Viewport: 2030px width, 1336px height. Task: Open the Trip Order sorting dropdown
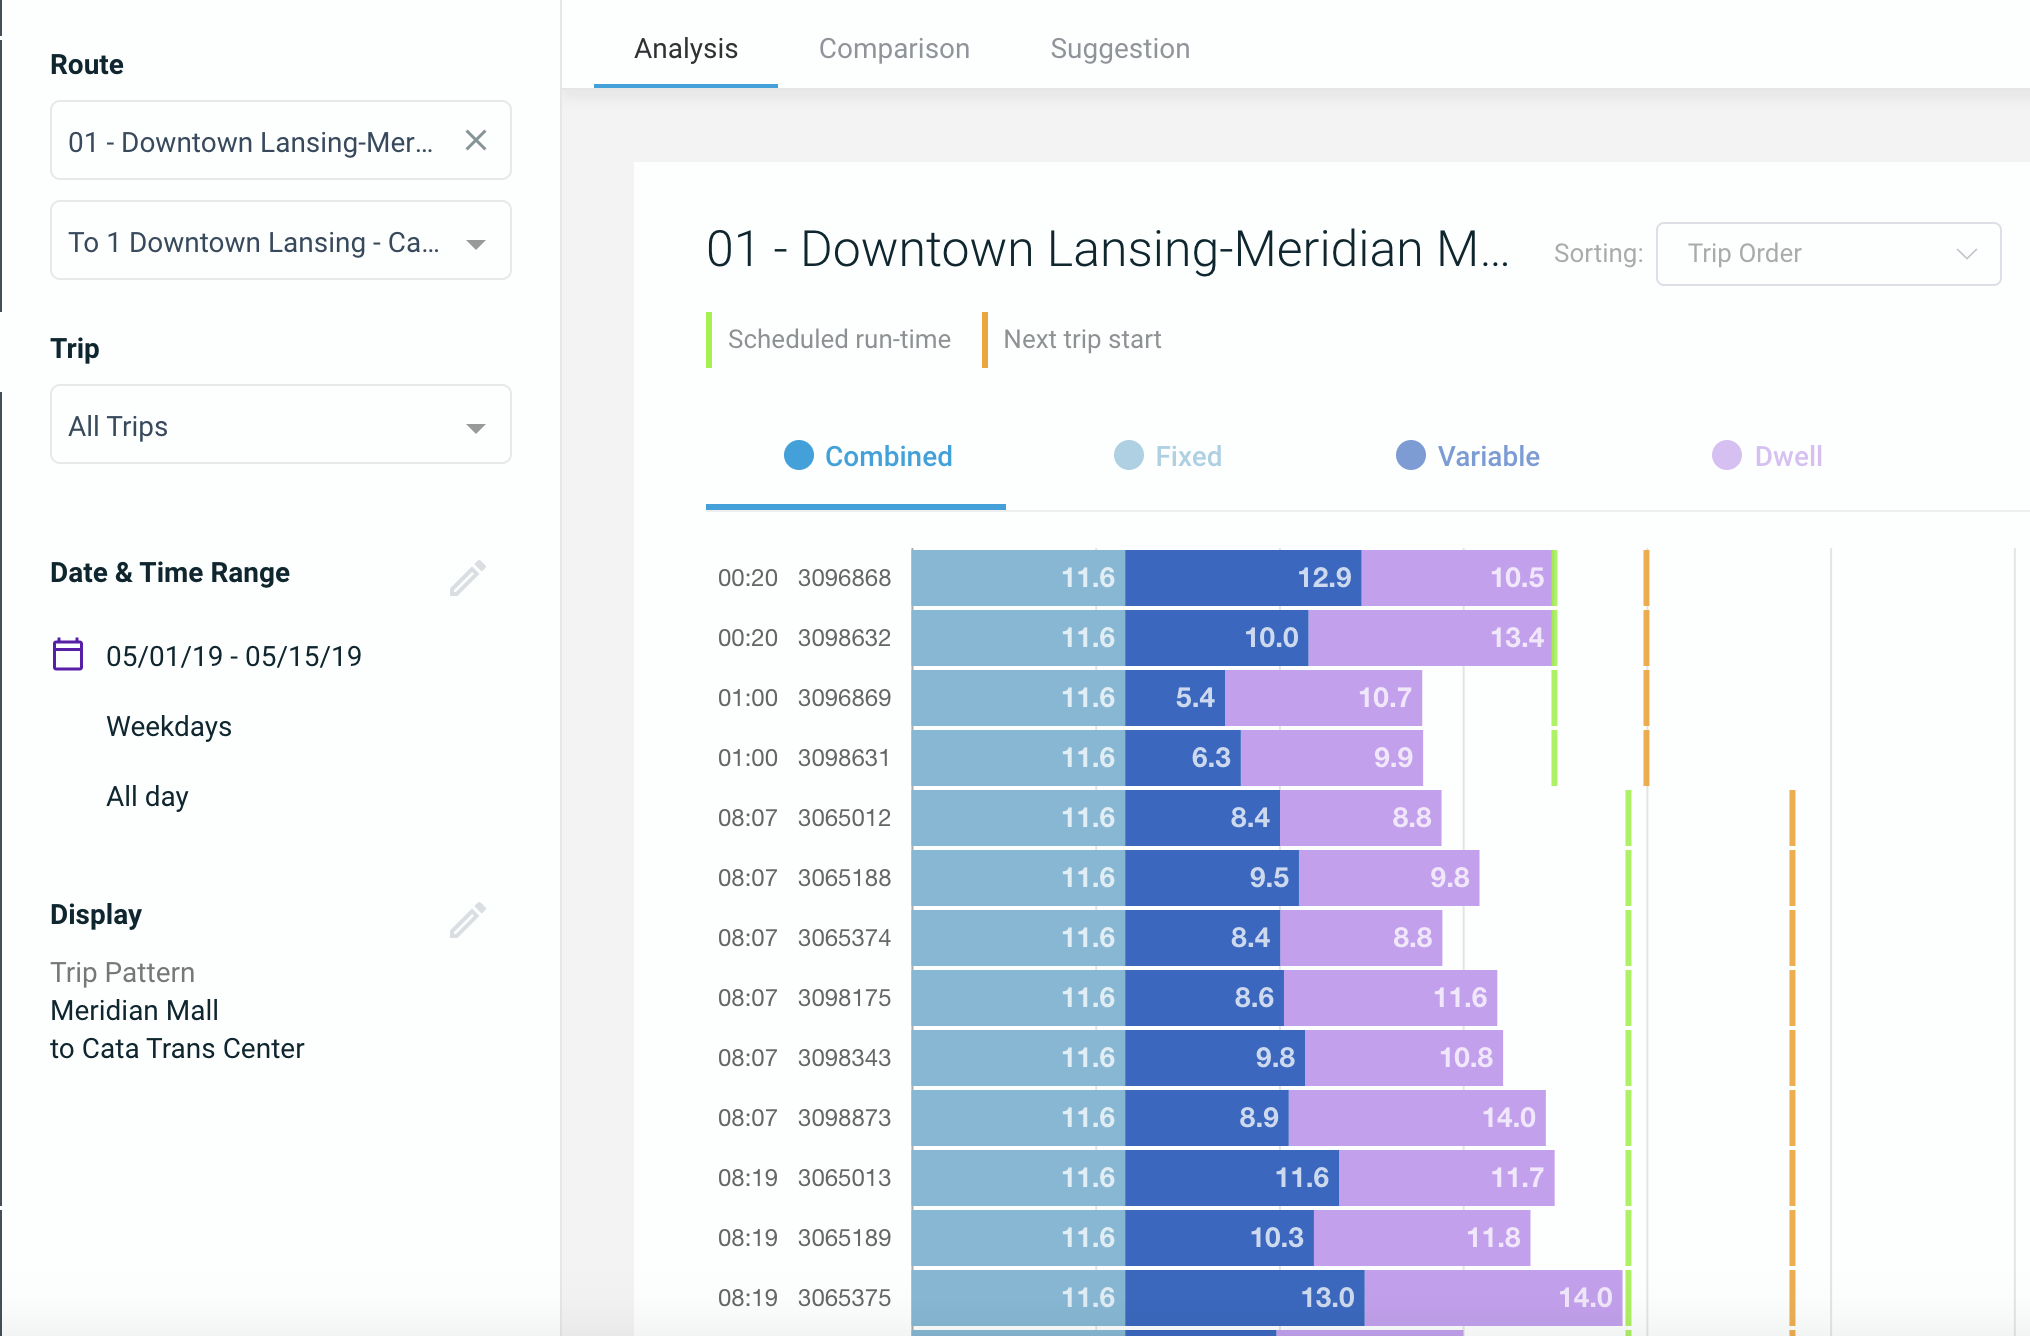pyautogui.click(x=1827, y=254)
